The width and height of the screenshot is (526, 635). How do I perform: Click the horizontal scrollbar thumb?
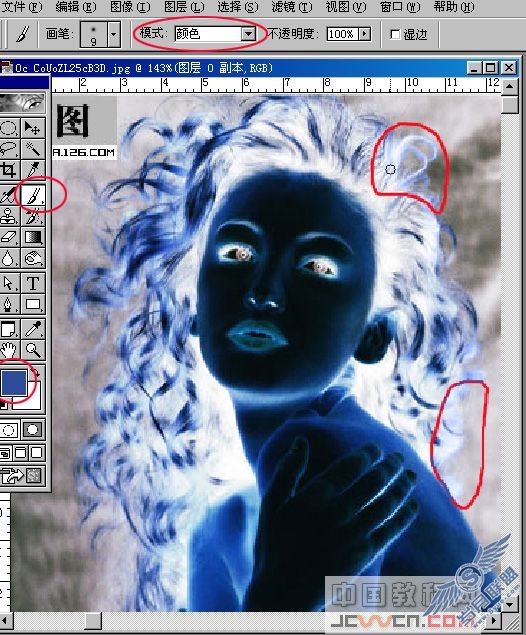[93, 620]
